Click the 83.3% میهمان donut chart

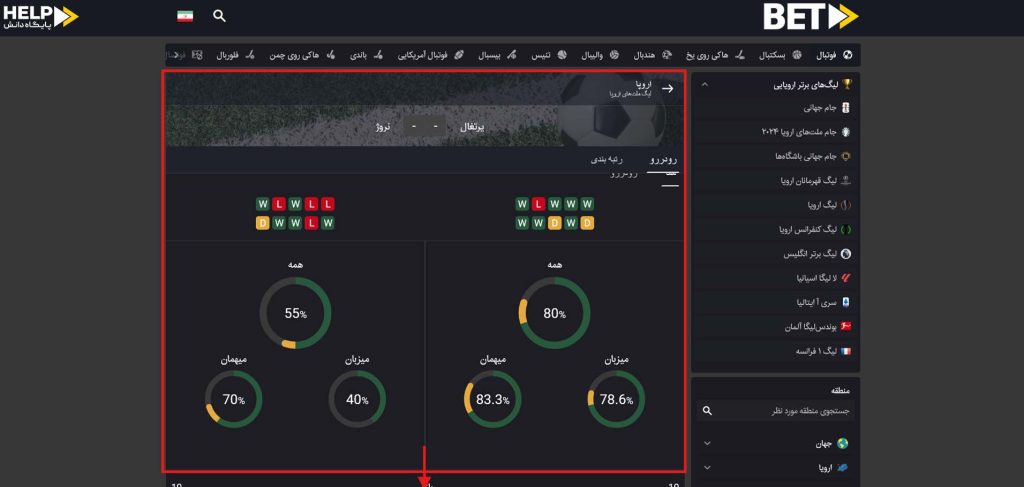pos(492,400)
